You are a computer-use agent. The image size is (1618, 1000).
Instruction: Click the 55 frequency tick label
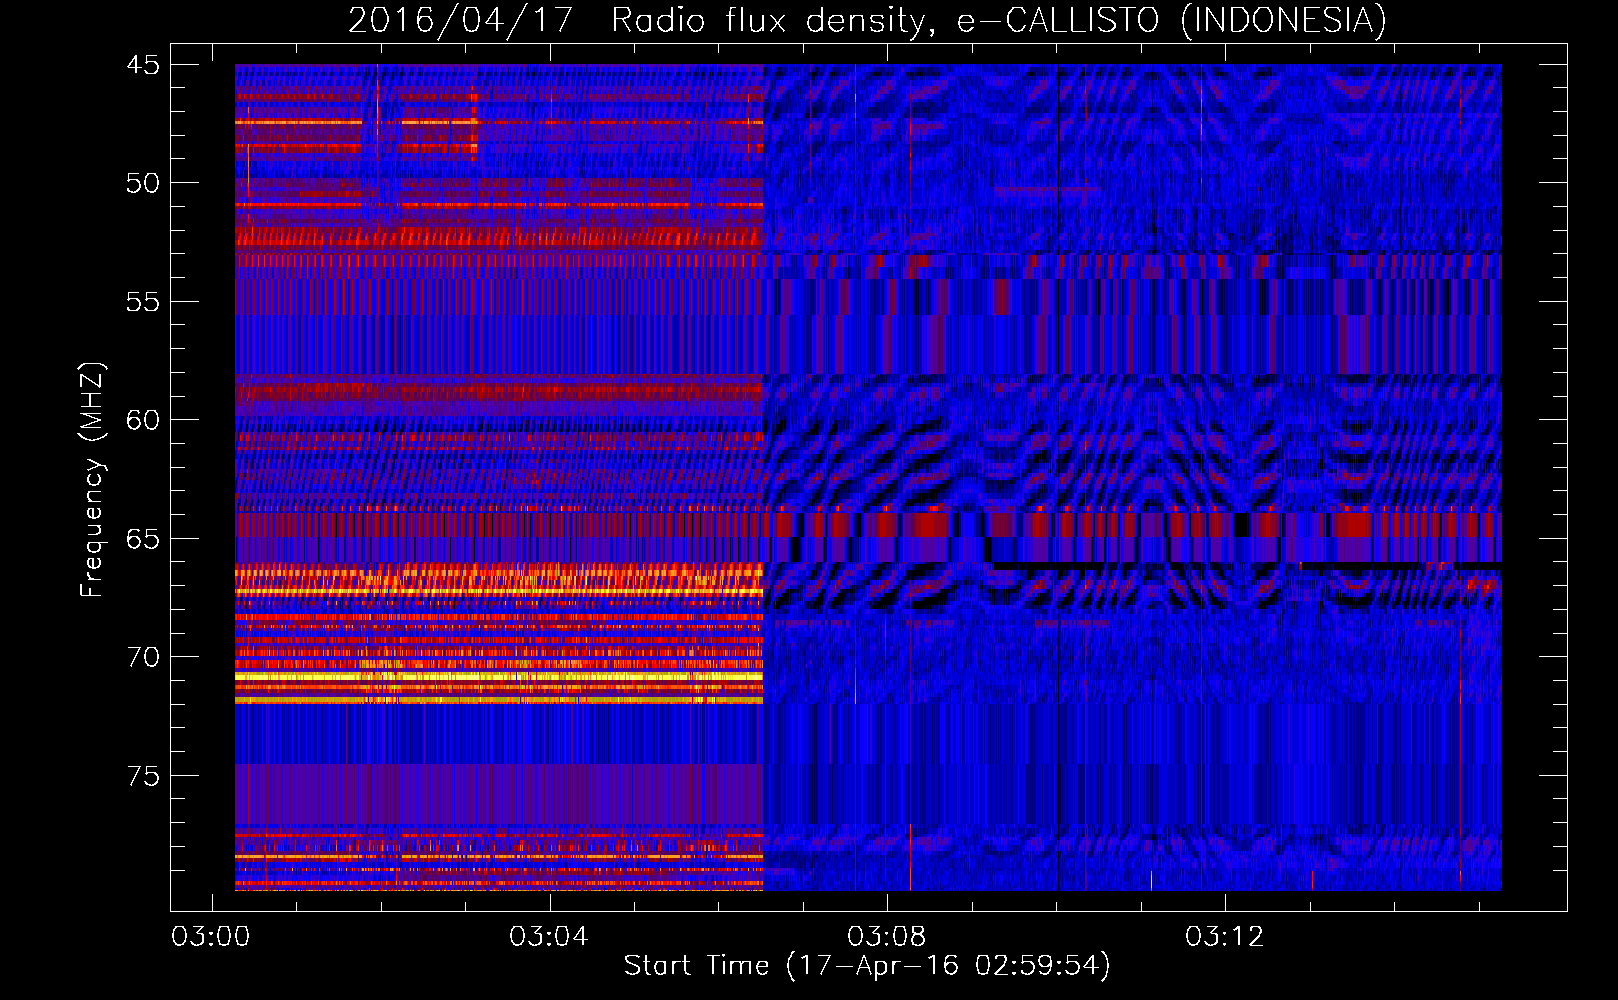pyautogui.click(x=143, y=302)
